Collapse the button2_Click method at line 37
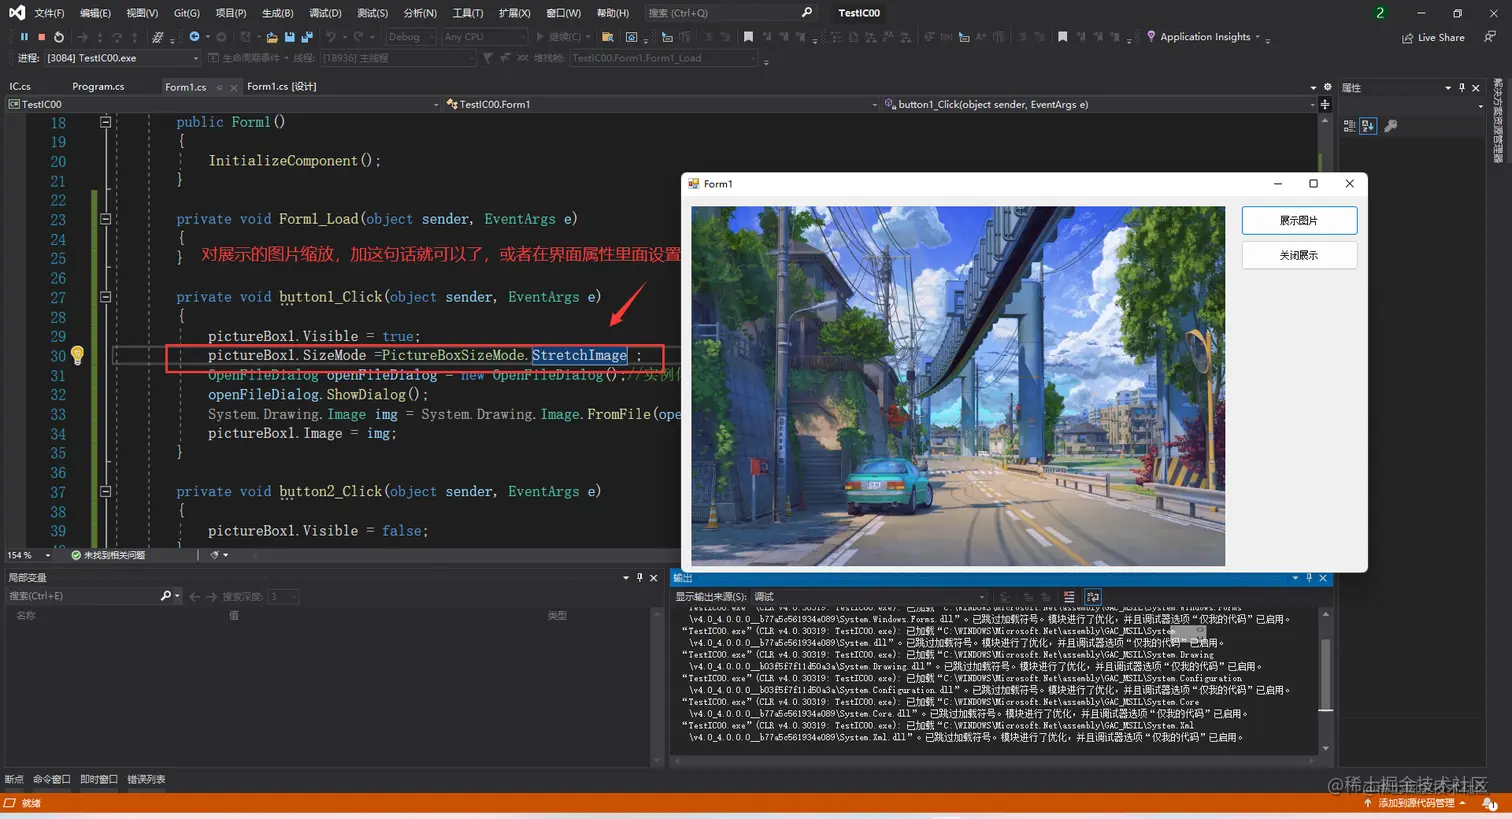This screenshot has width=1512, height=819. (x=105, y=491)
